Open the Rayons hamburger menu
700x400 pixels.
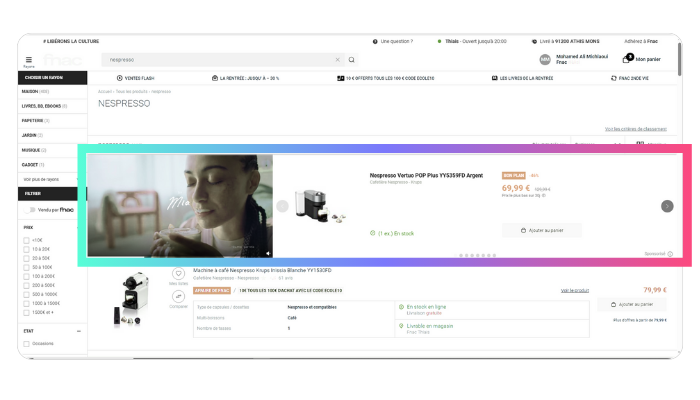pyautogui.click(x=28, y=61)
